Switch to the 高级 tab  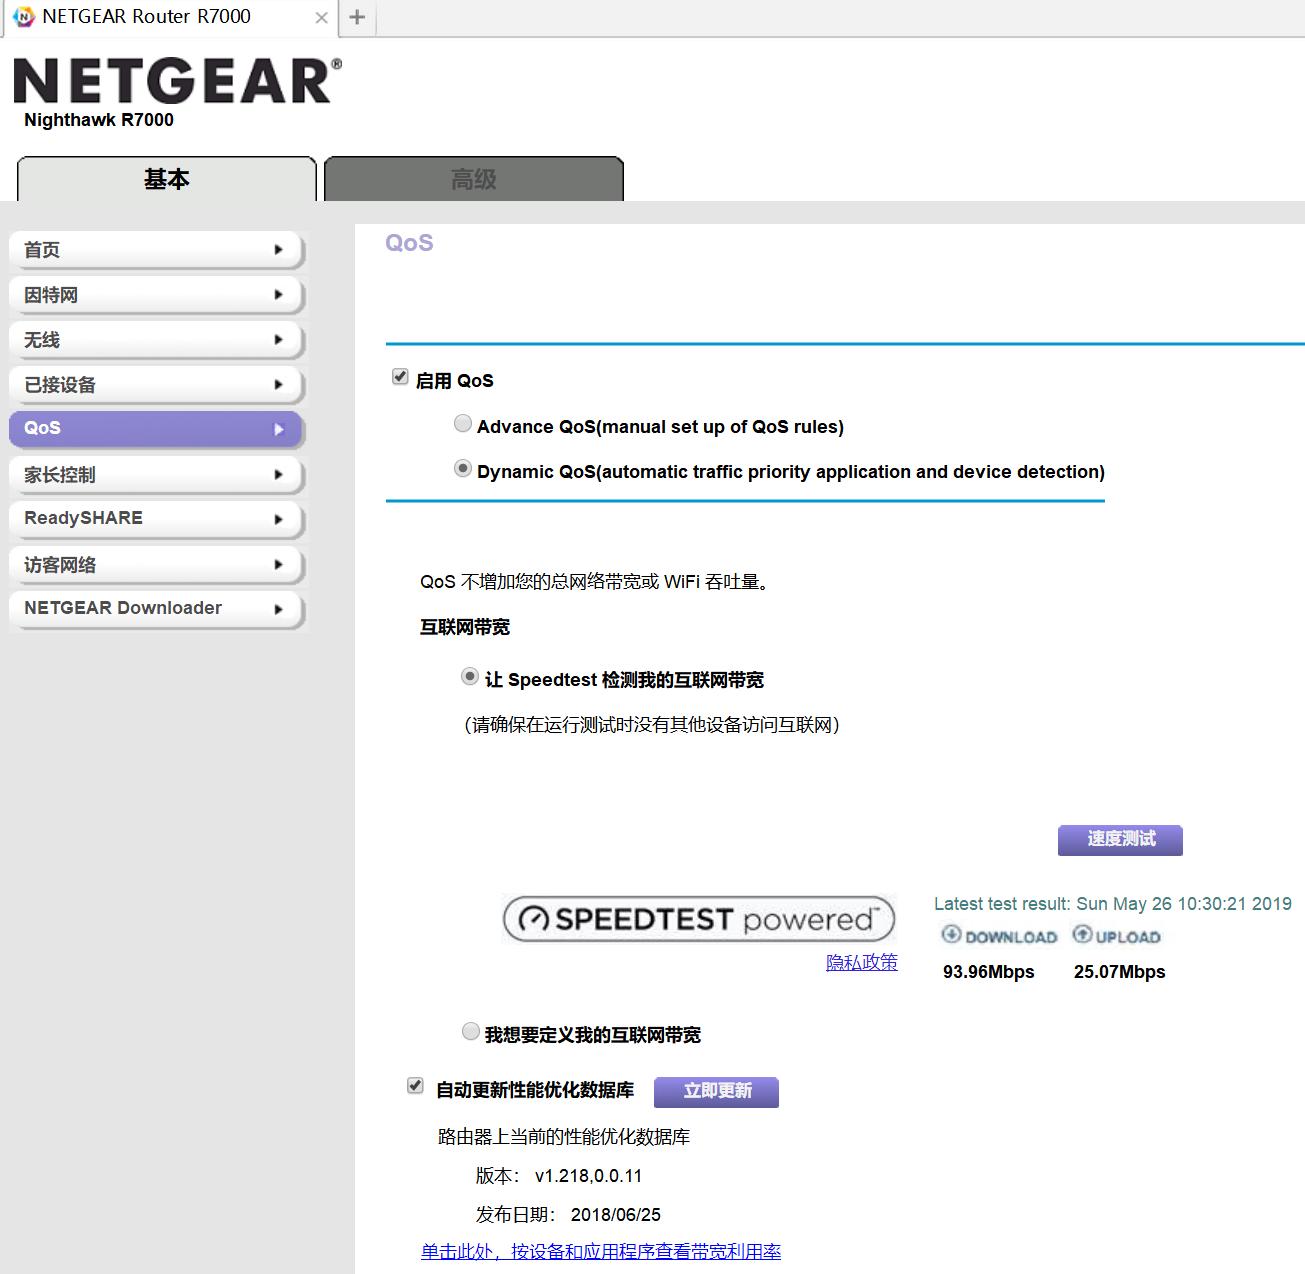pyautogui.click(x=474, y=179)
